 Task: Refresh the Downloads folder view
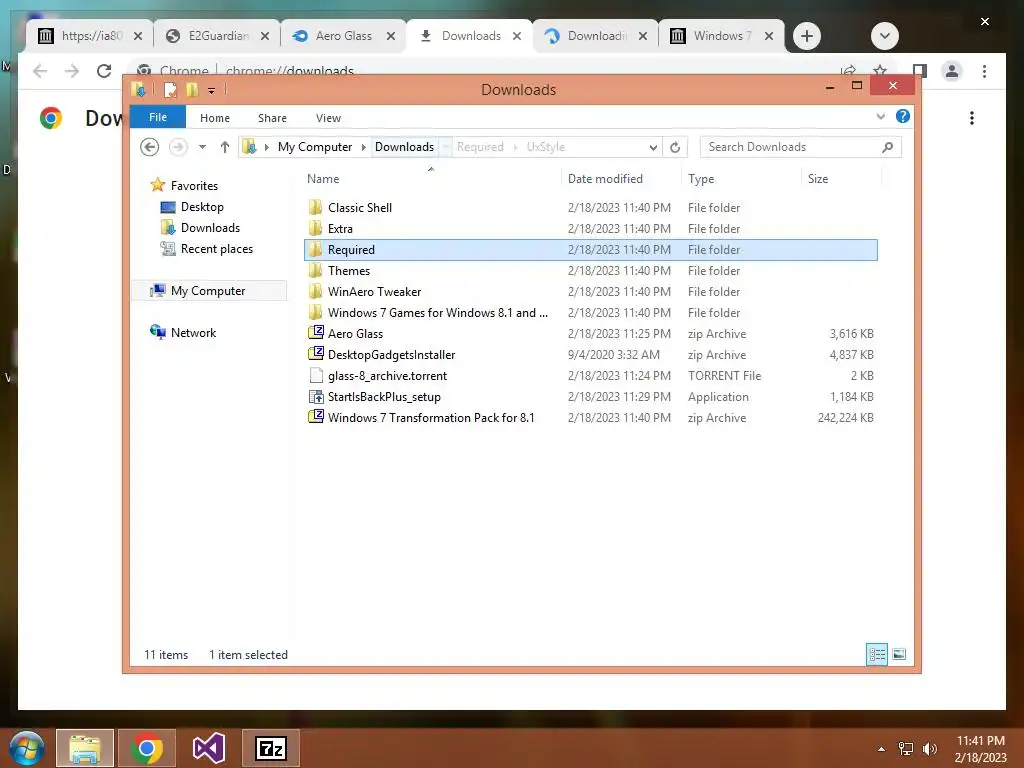[675, 147]
